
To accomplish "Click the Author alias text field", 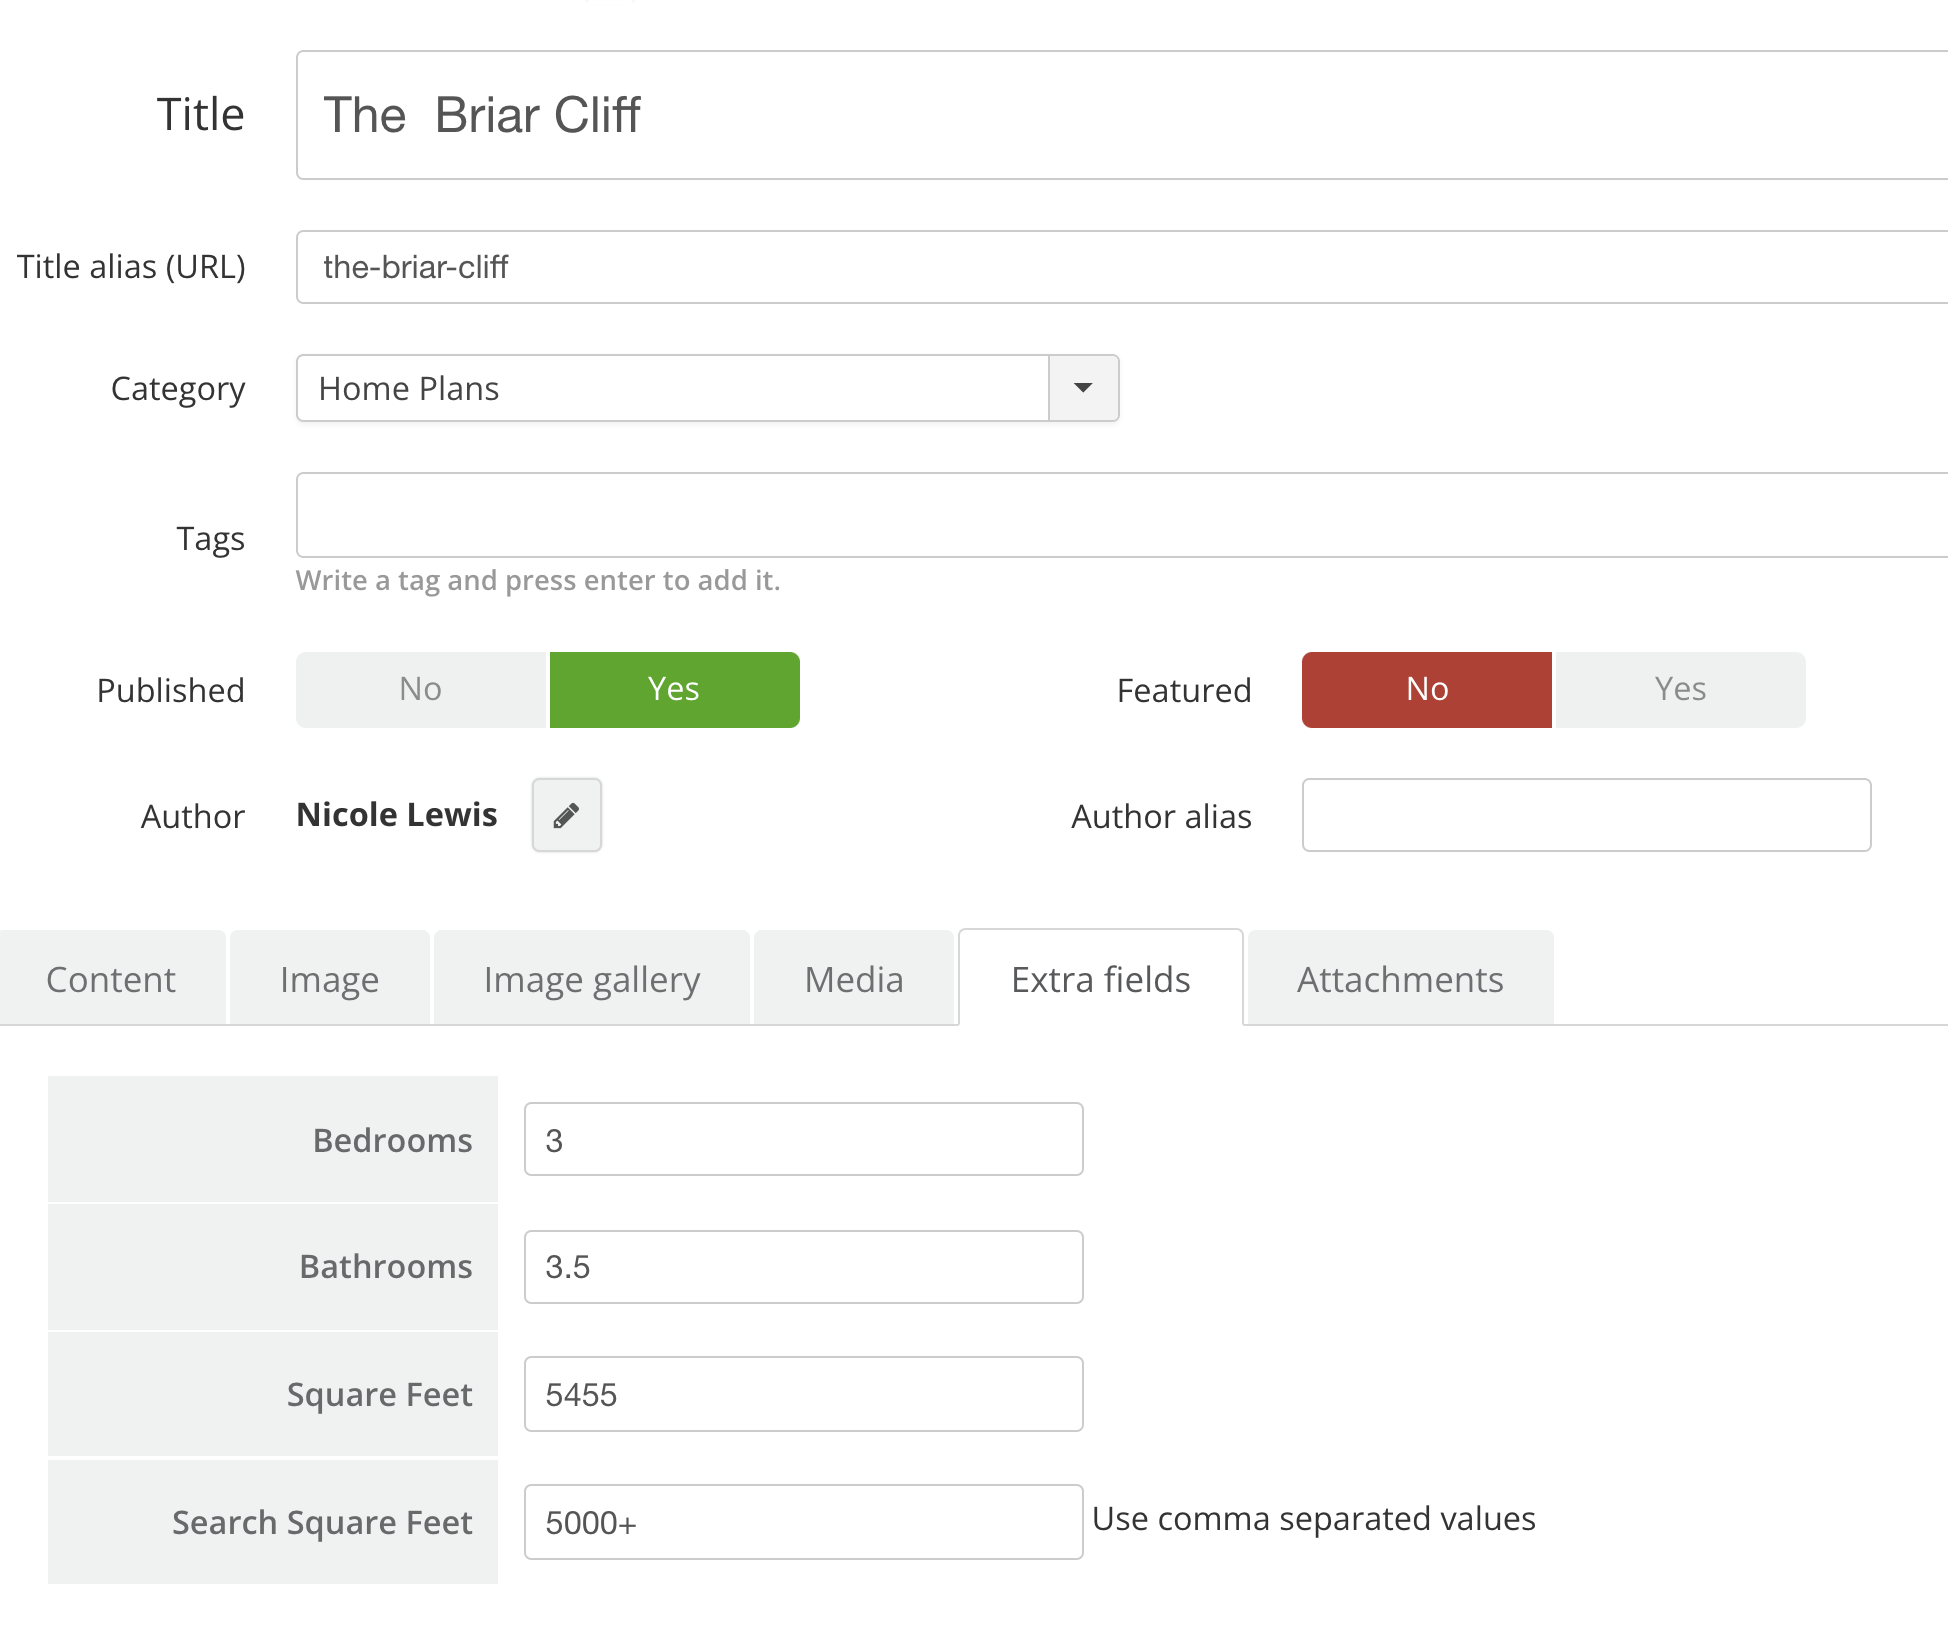I will point(1586,815).
